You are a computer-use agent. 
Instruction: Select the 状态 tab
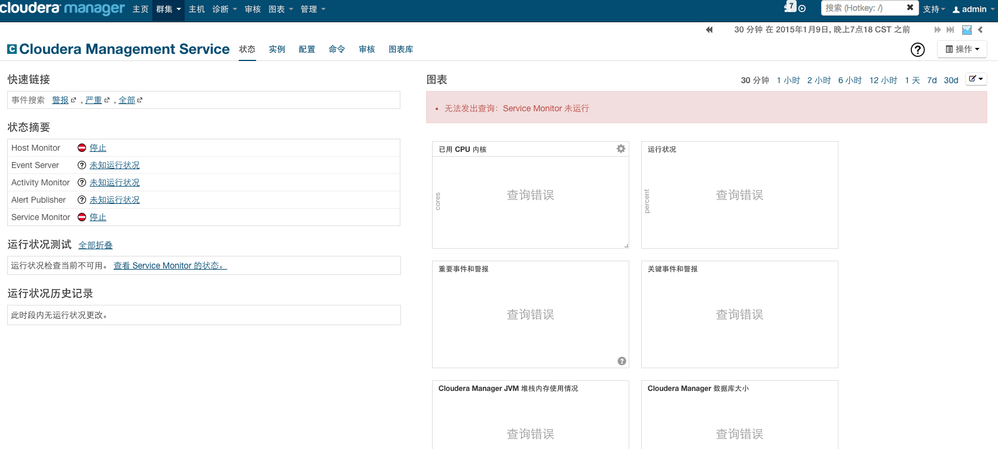(247, 50)
